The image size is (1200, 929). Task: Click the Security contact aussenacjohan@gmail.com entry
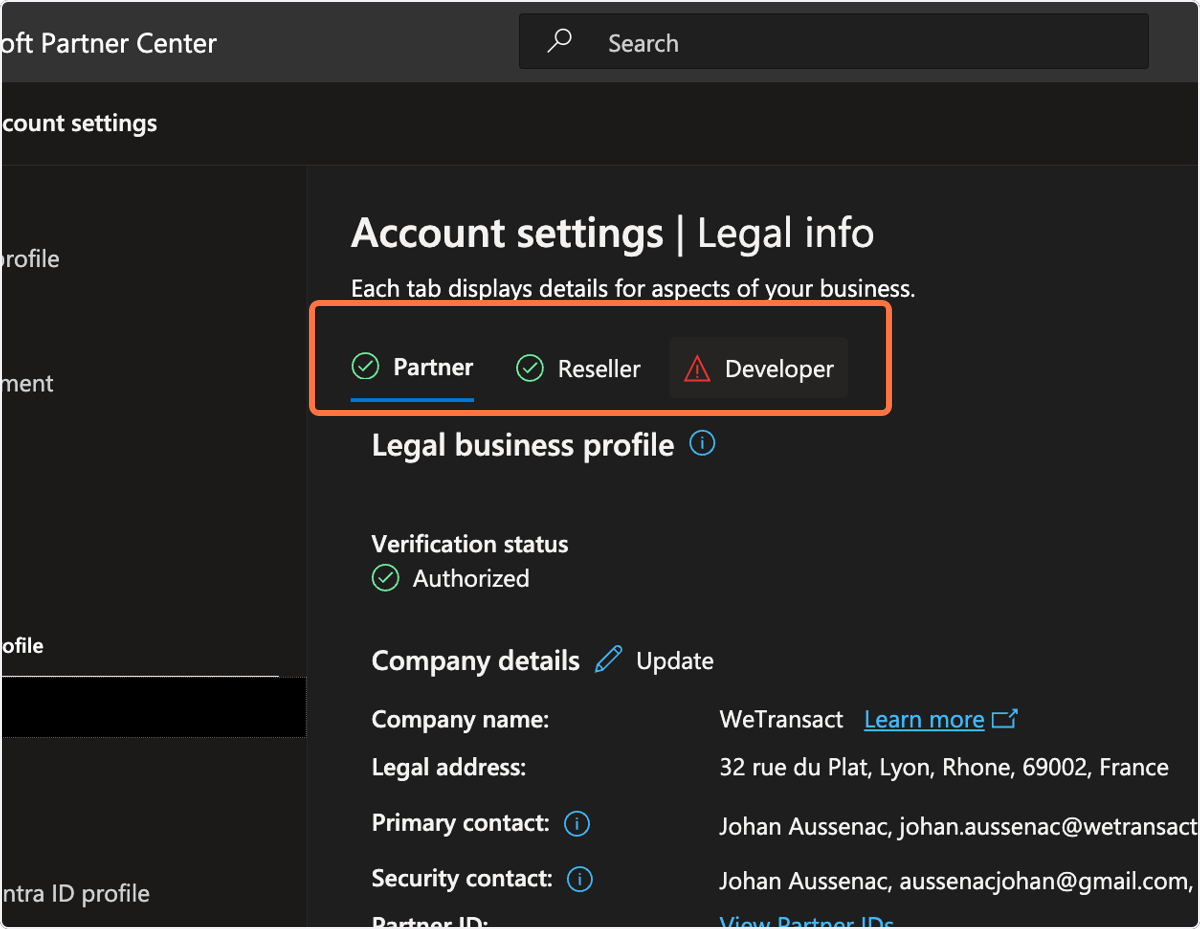point(955,882)
